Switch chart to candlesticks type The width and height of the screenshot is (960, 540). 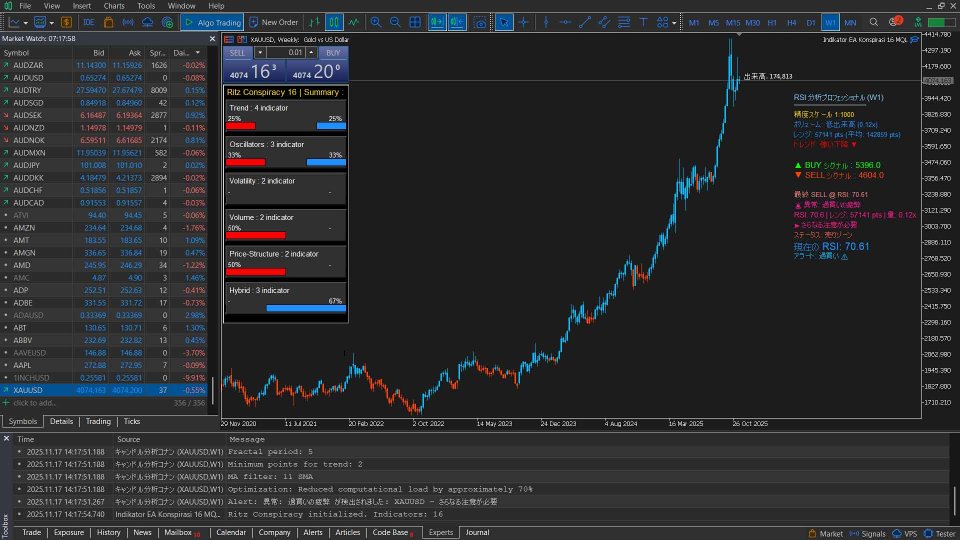(334, 22)
